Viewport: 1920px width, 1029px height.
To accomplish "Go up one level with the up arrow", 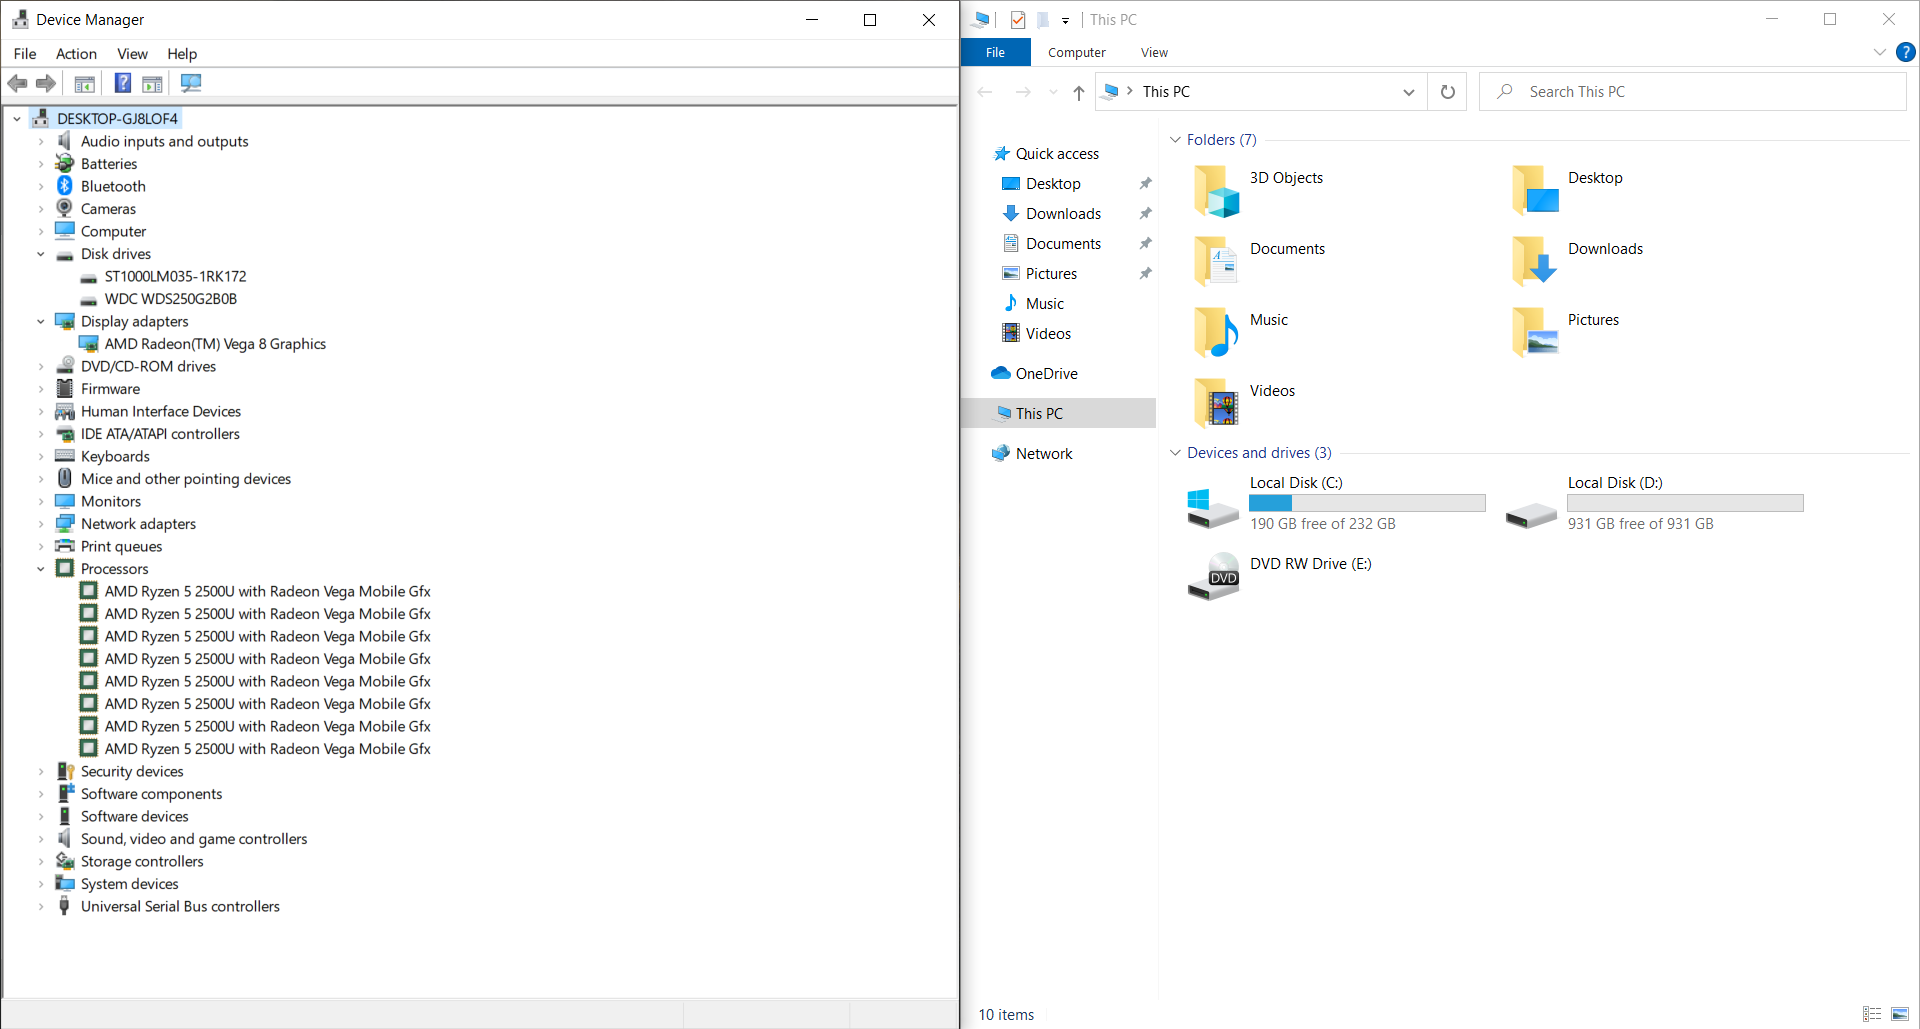I will pos(1078,92).
